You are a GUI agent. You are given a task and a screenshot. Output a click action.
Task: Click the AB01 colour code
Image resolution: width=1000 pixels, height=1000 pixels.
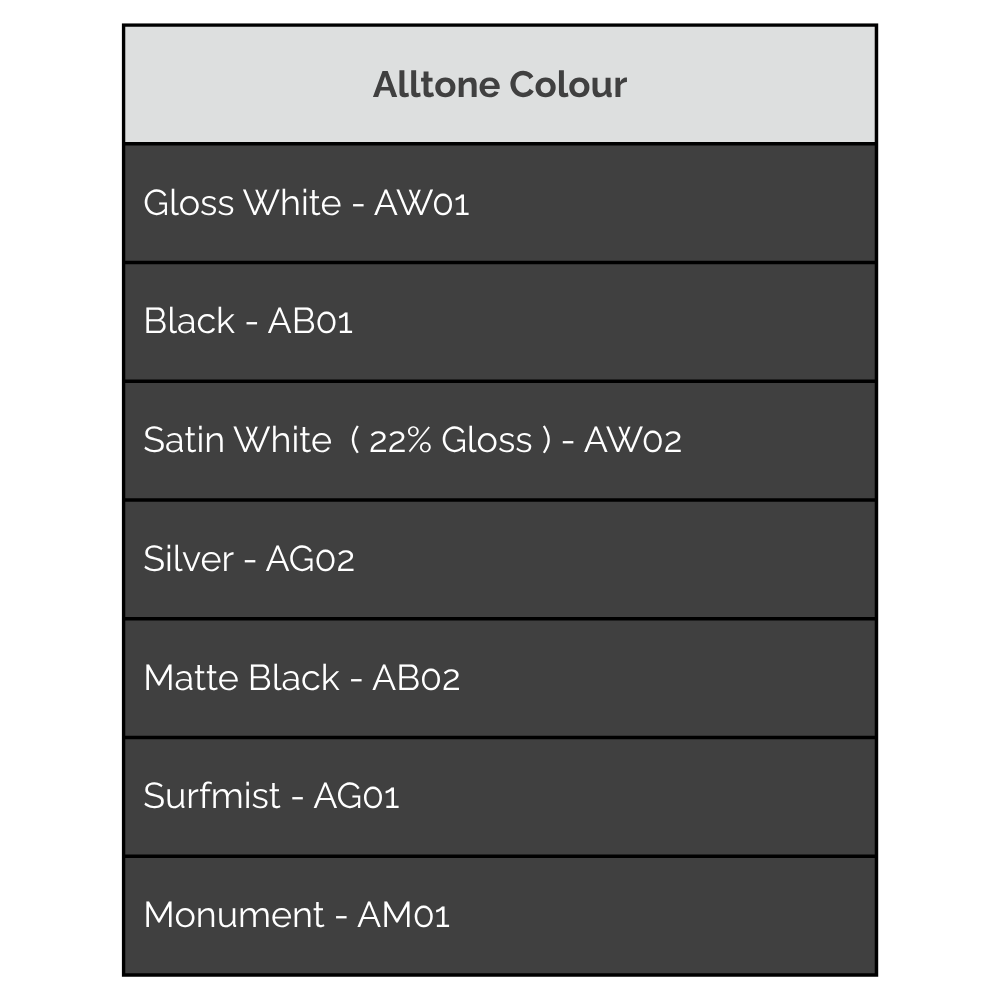[310, 321]
